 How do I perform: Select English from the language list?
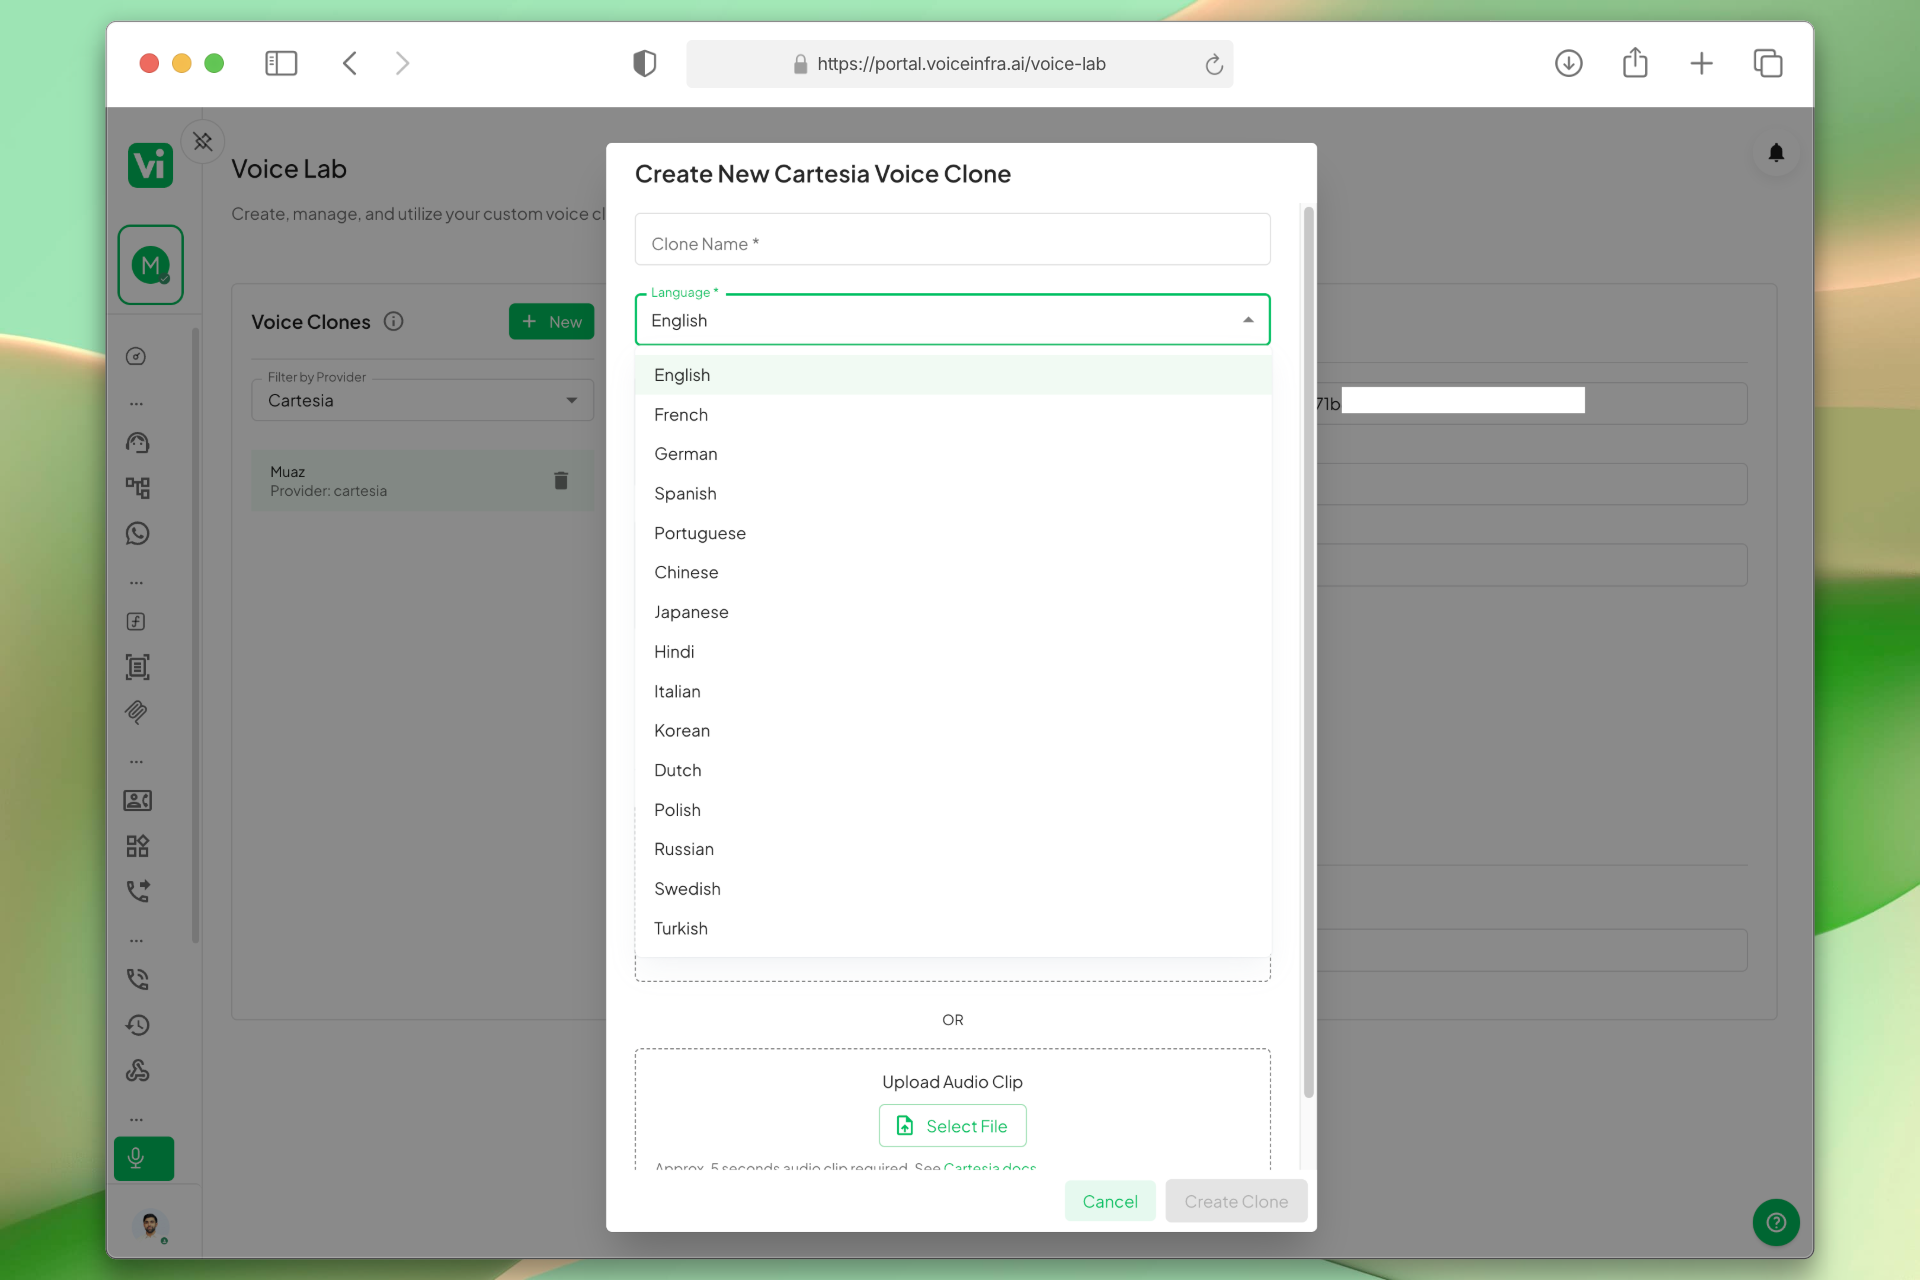click(953, 375)
